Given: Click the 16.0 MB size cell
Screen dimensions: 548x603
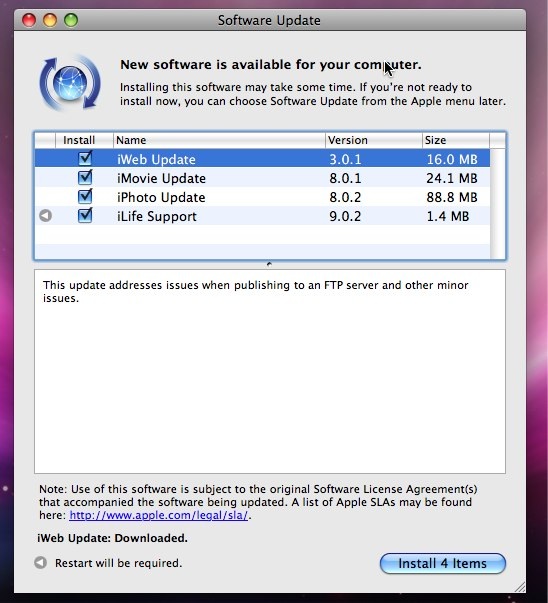Looking at the screenshot, I should coord(452,159).
